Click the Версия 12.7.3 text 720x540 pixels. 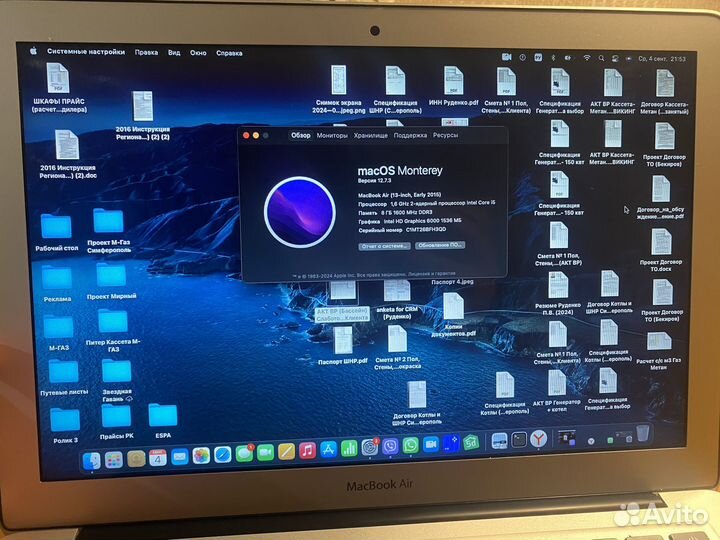click(374, 180)
